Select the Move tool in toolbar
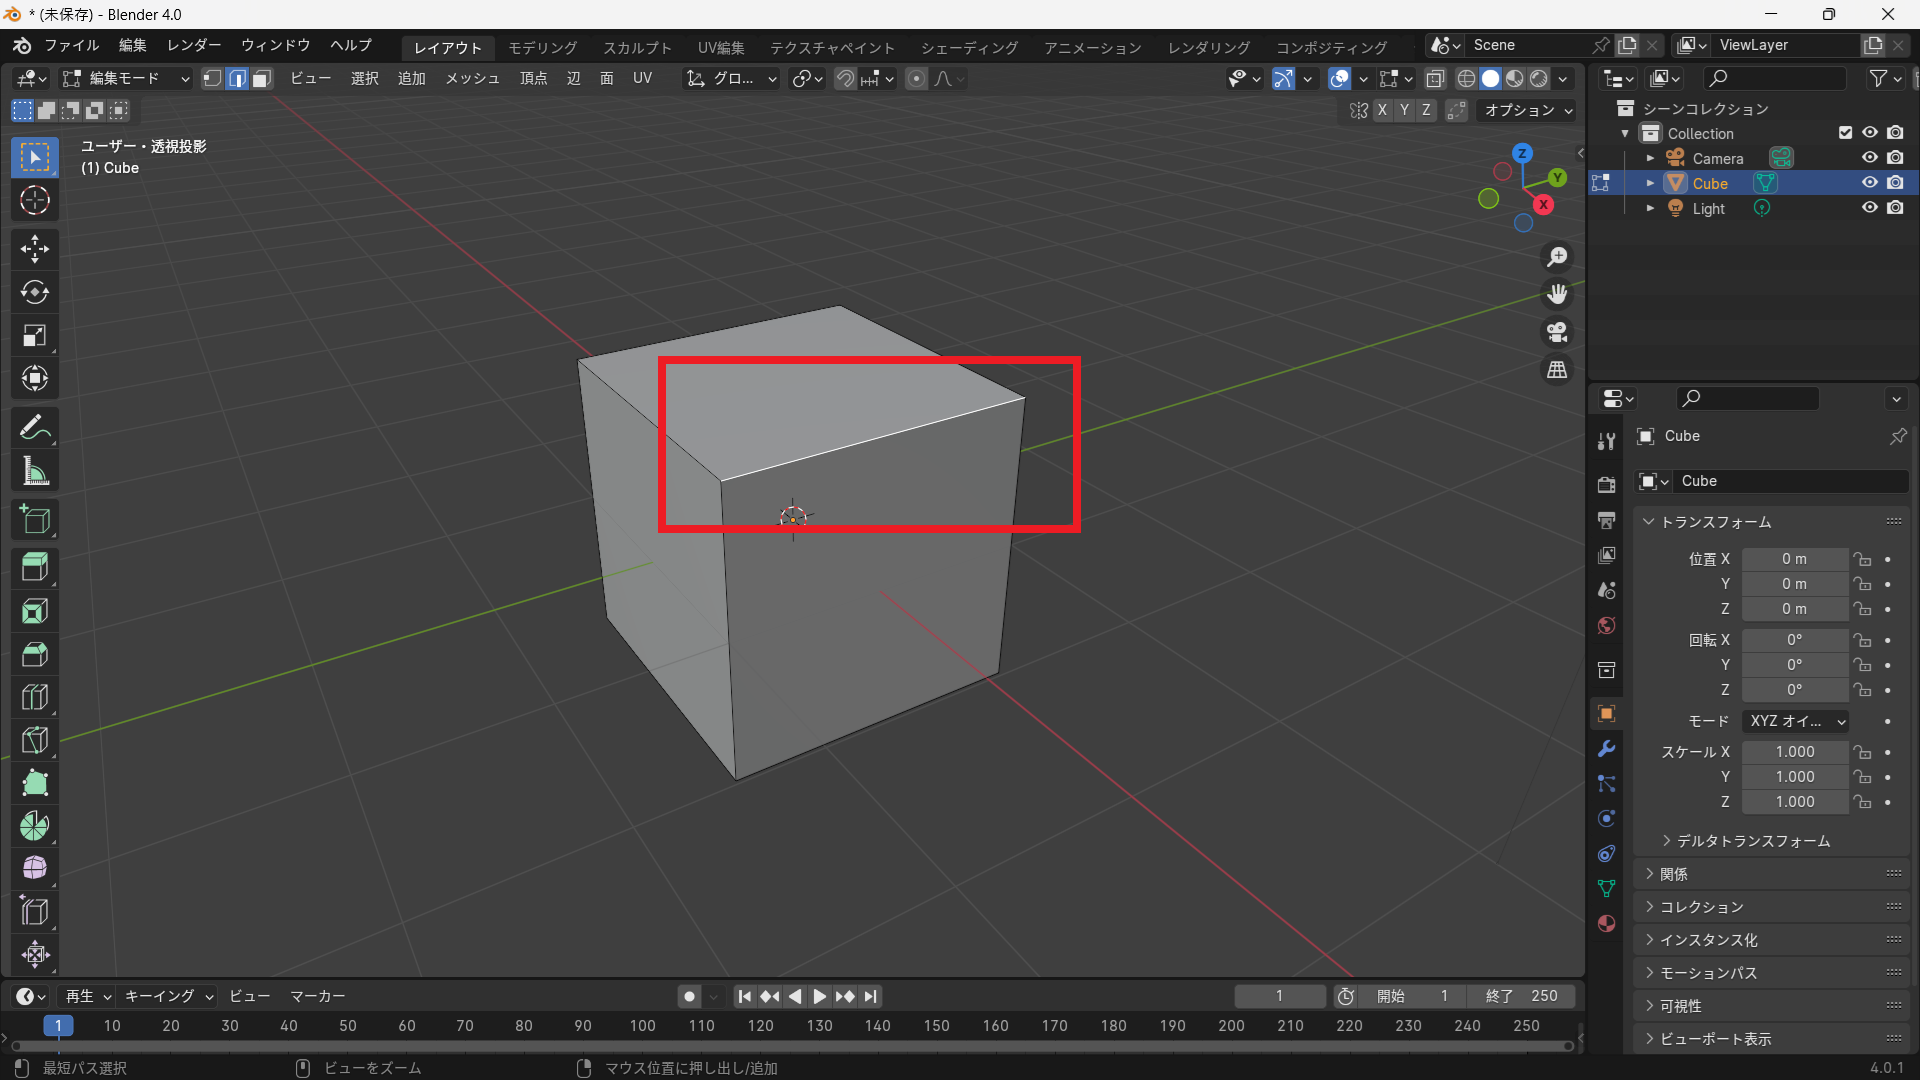1920x1080 pixels. (x=35, y=248)
